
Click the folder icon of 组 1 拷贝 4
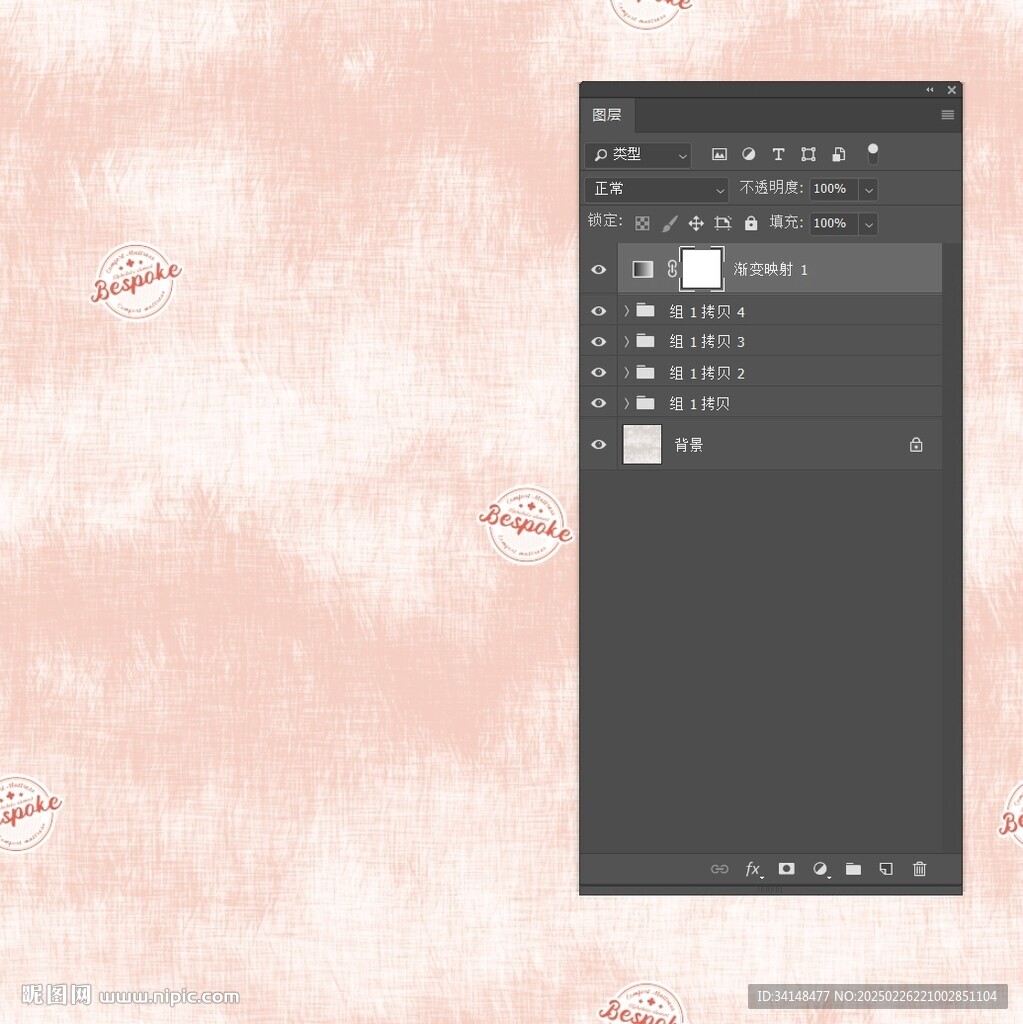(x=645, y=310)
